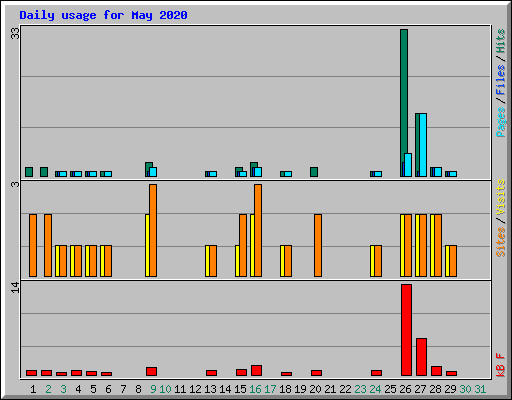Click the blue 'Files' legend label
The width and height of the screenshot is (512, 400).
point(500,80)
